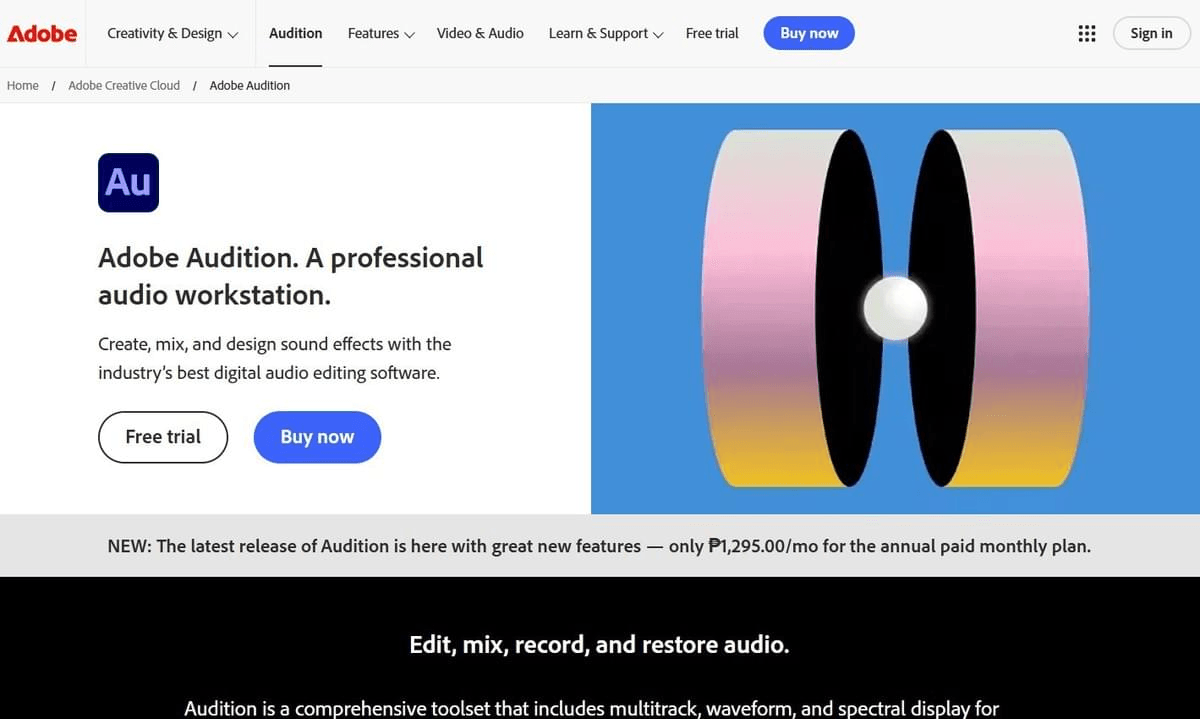
Task: Start the Free trial from hero section
Action: click(x=163, y=437)
